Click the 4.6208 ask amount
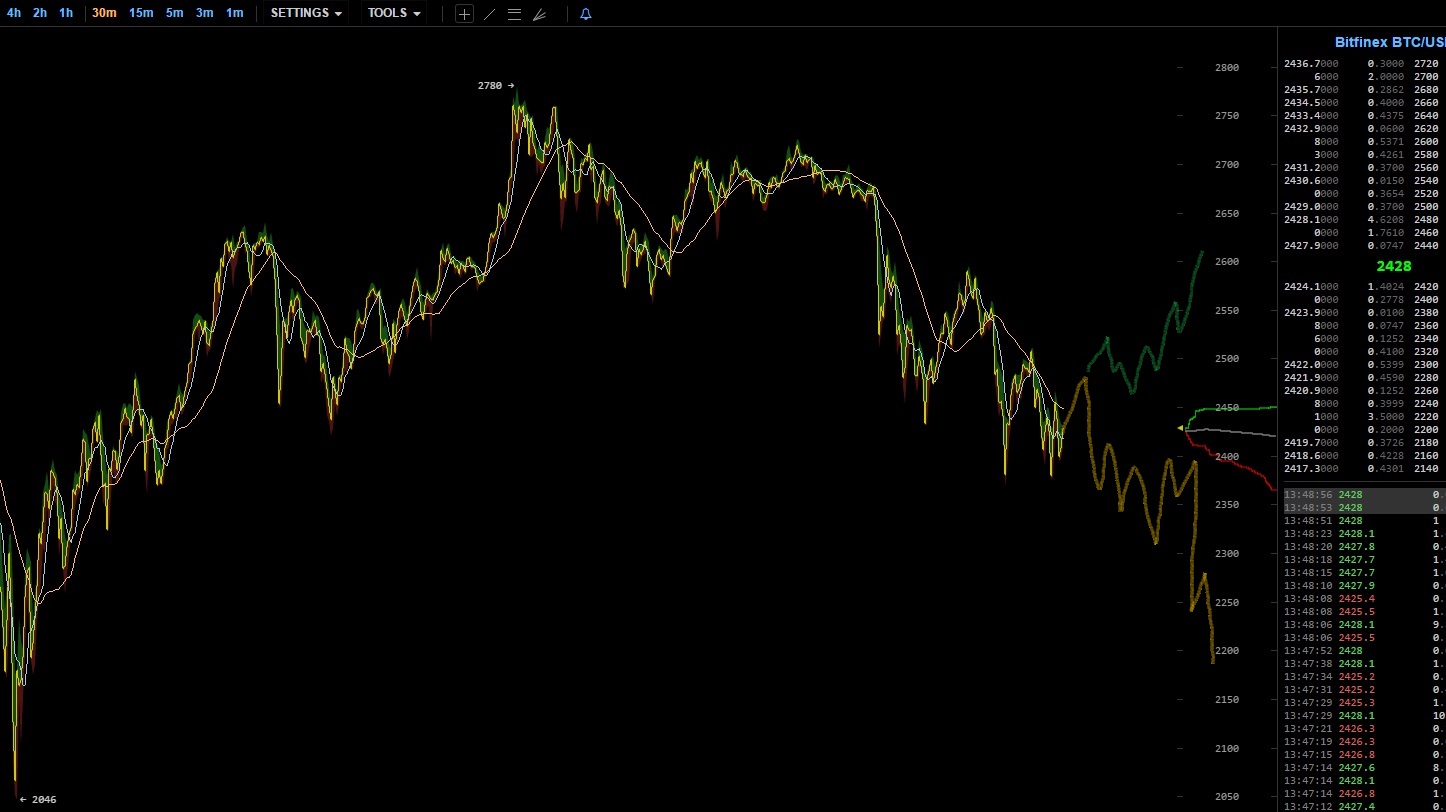 coord(1386,220)
